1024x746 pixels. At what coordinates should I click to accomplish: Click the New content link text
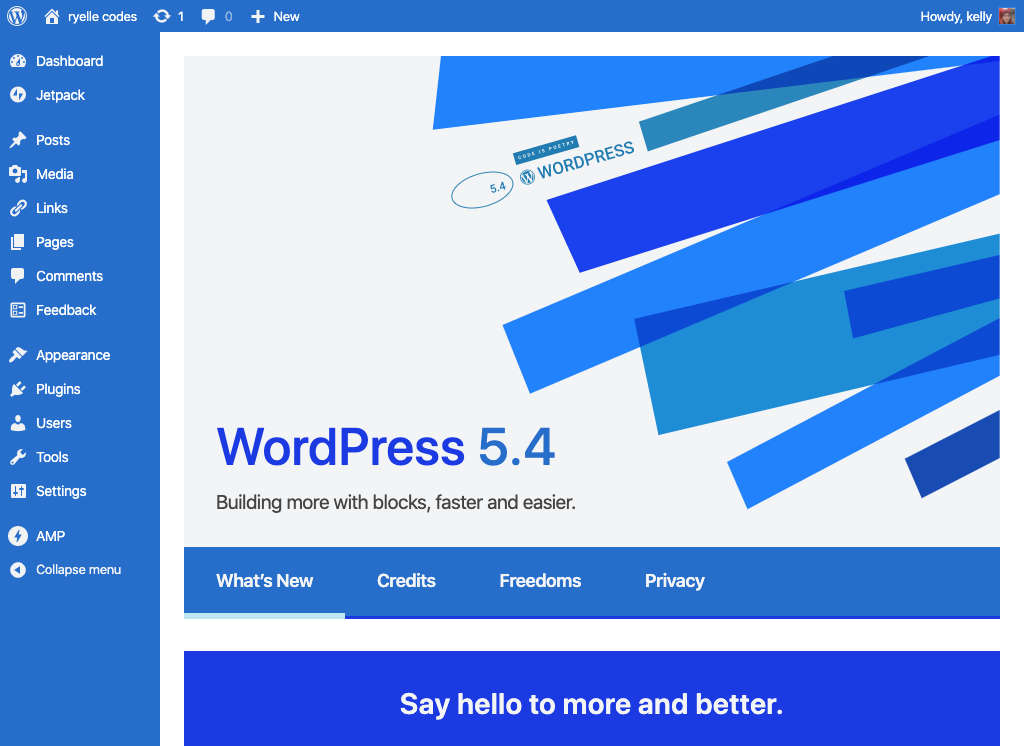click(286, 16)
